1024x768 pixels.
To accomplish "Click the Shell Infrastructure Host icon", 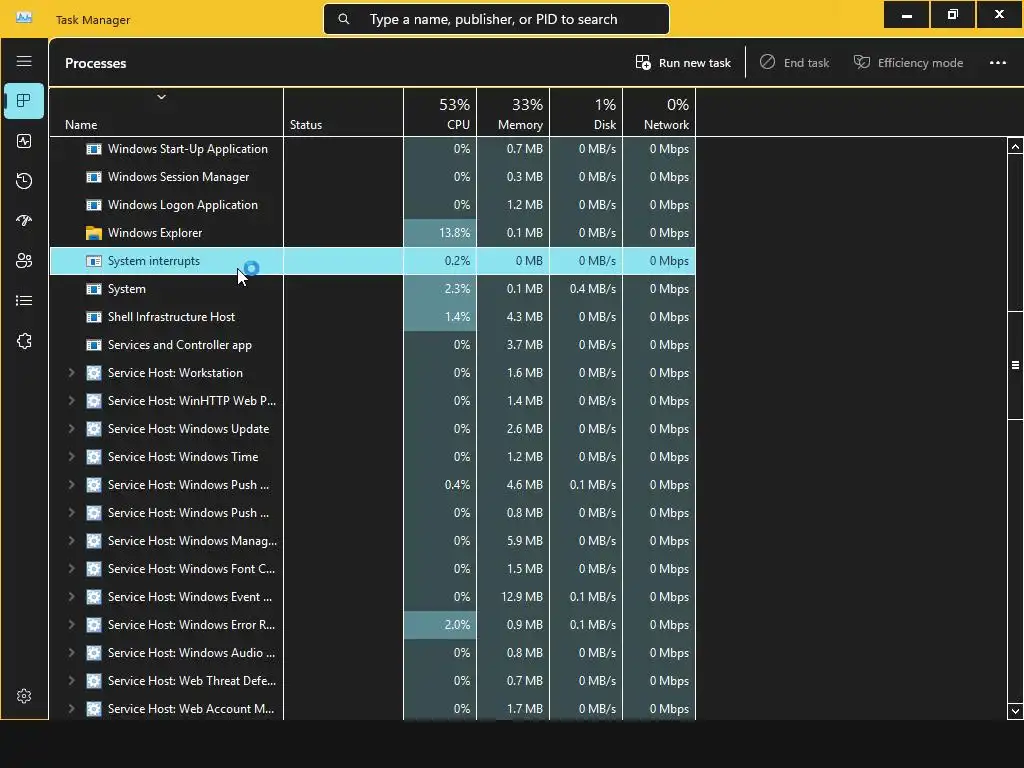I will pos(94,317).
